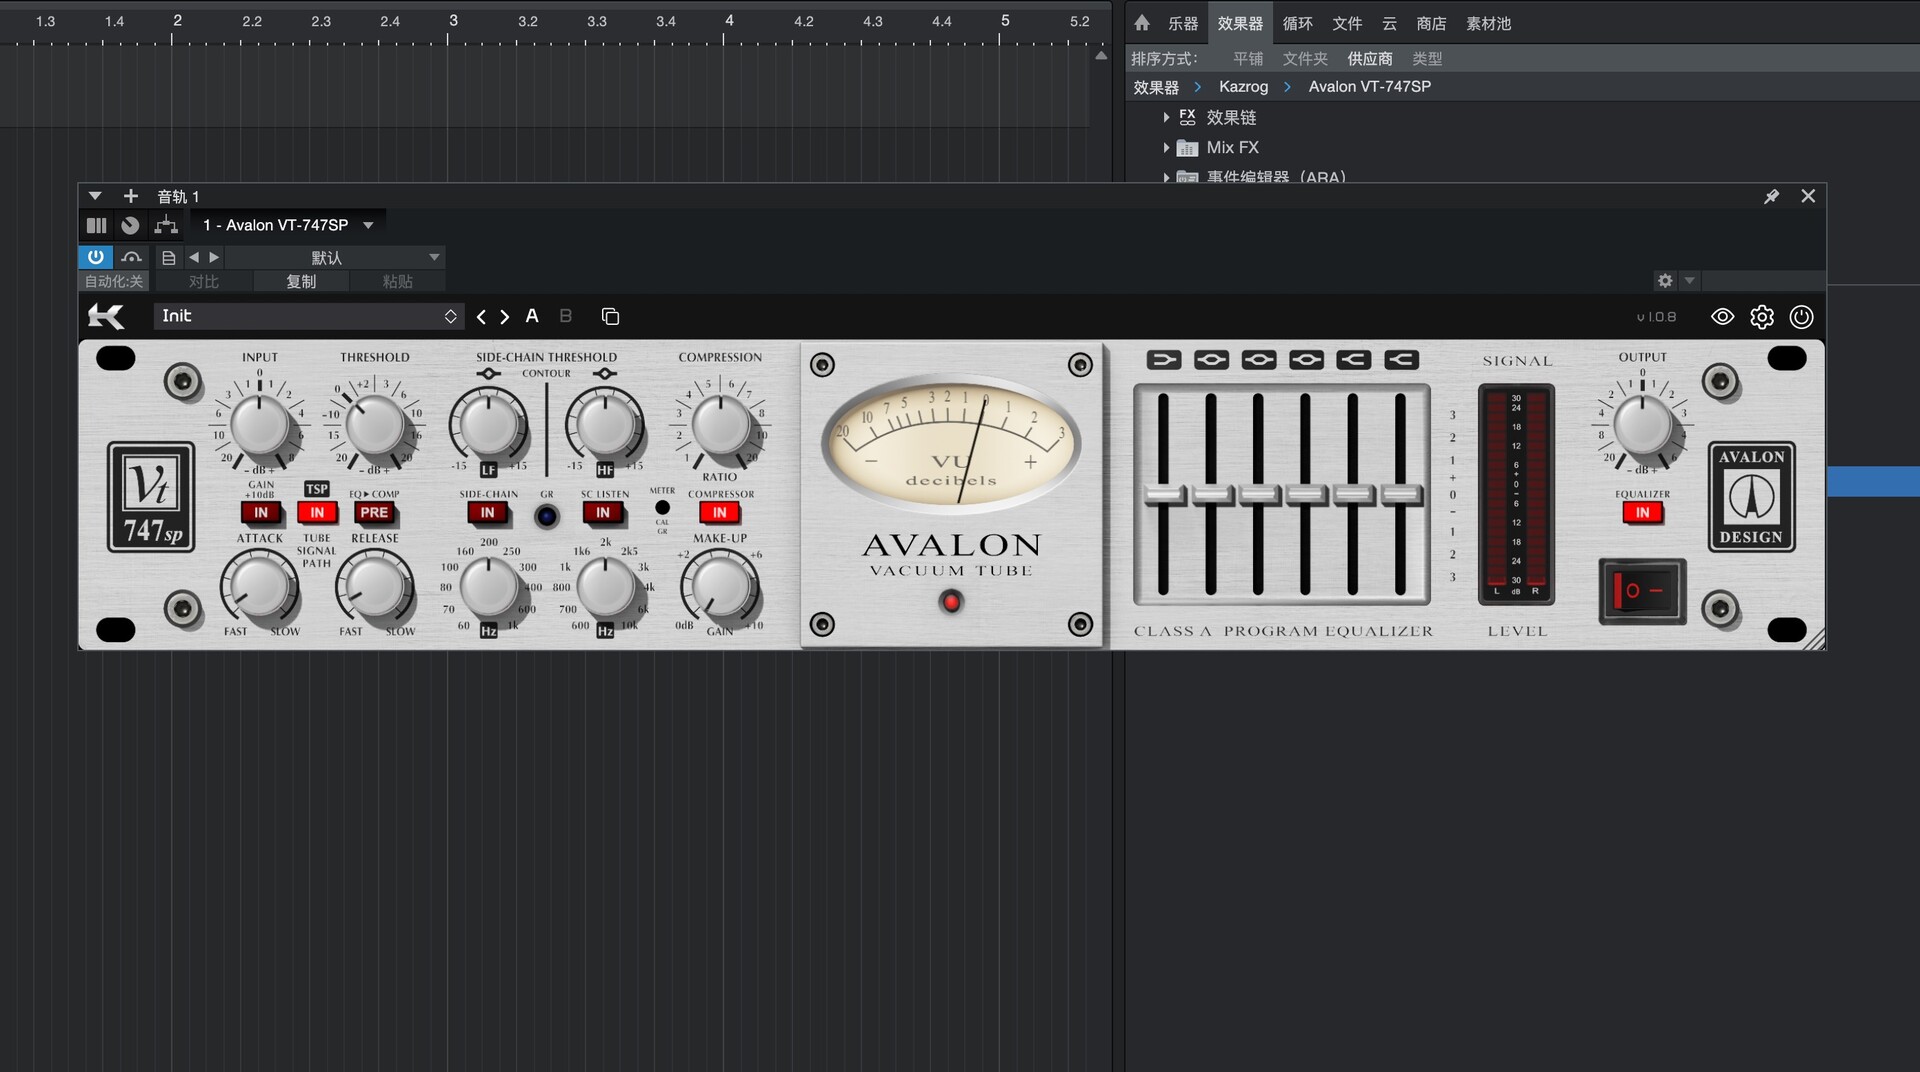The height and width of the screenshot is (1072, 1920).
Task: Click the 自动化:关 button
Action: point(114,282)
